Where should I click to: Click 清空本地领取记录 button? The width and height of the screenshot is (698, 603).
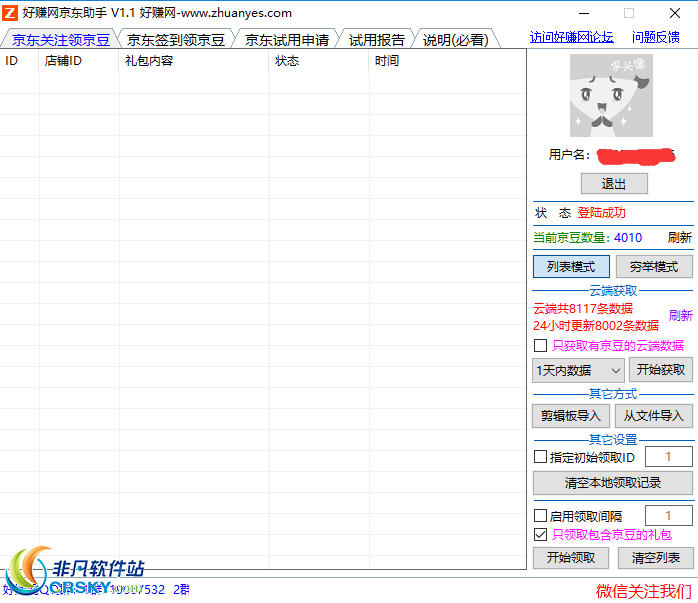click(x=613, y=483)
